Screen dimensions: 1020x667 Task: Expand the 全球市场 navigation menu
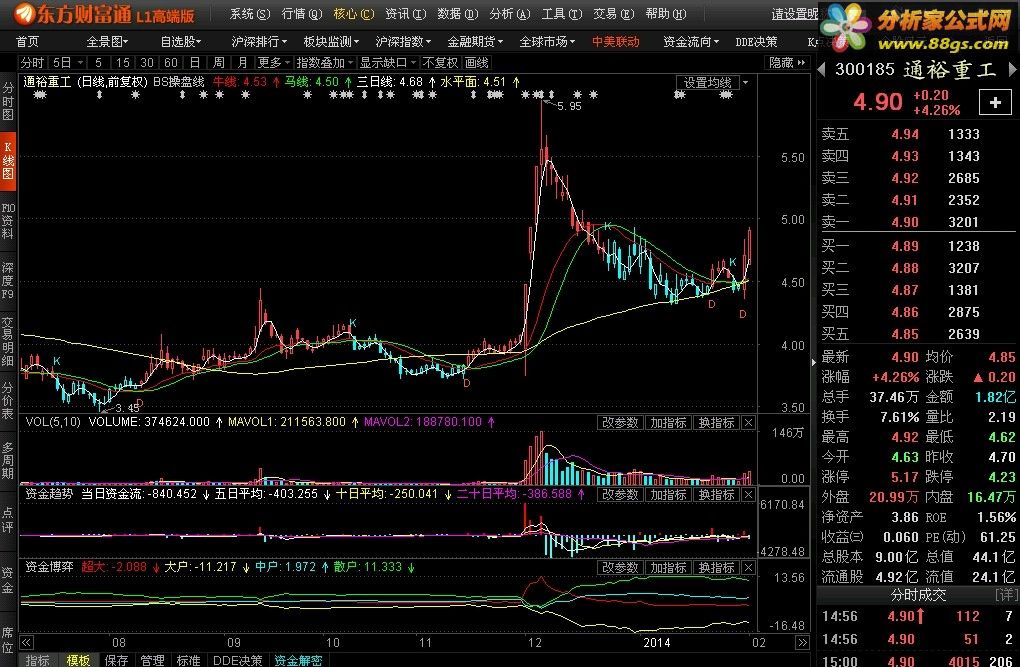[x=547, y=42]
